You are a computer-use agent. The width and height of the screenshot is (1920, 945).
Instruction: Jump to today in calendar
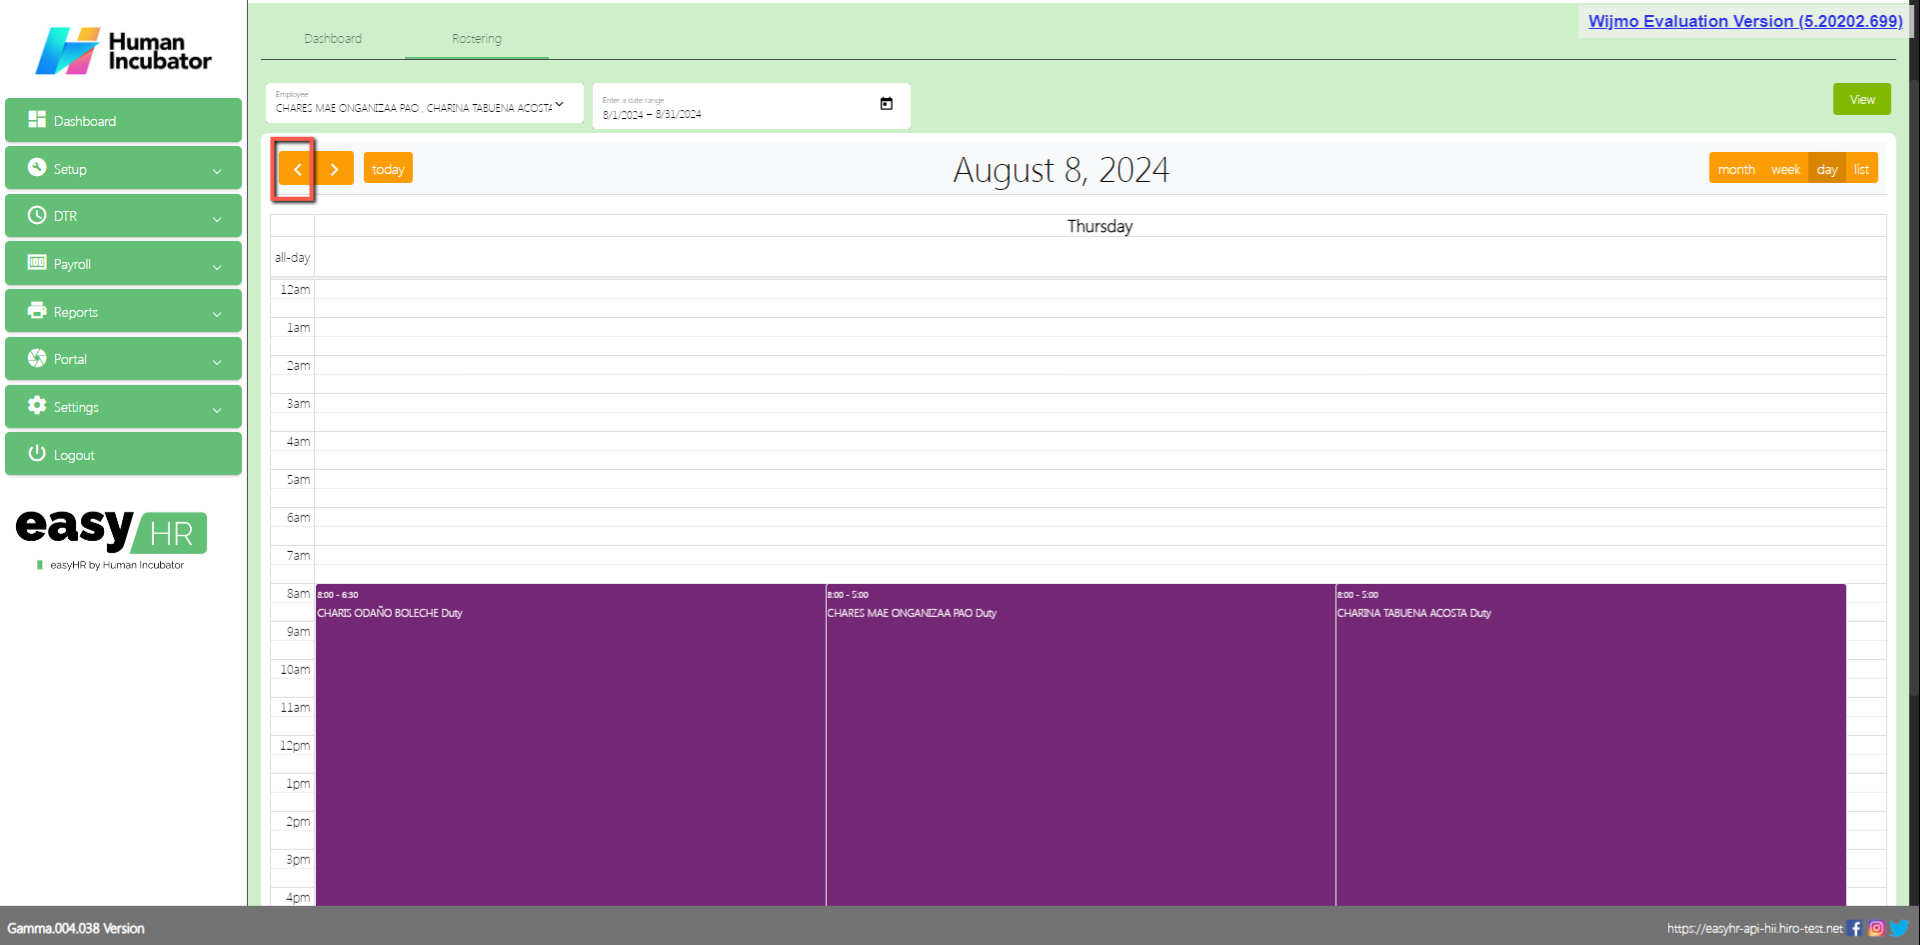(388, 169)
